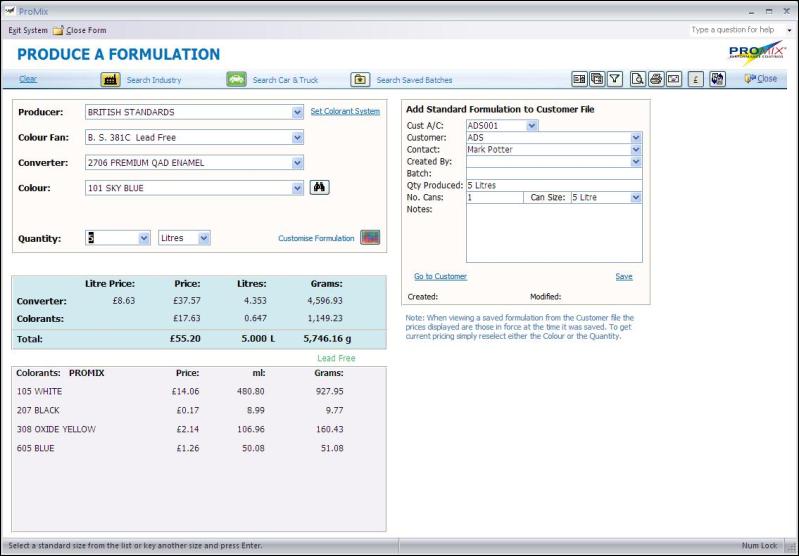The image size is (799, 556).
Task: Click the Save link in customer panel
Action: (x=623, y=277)
